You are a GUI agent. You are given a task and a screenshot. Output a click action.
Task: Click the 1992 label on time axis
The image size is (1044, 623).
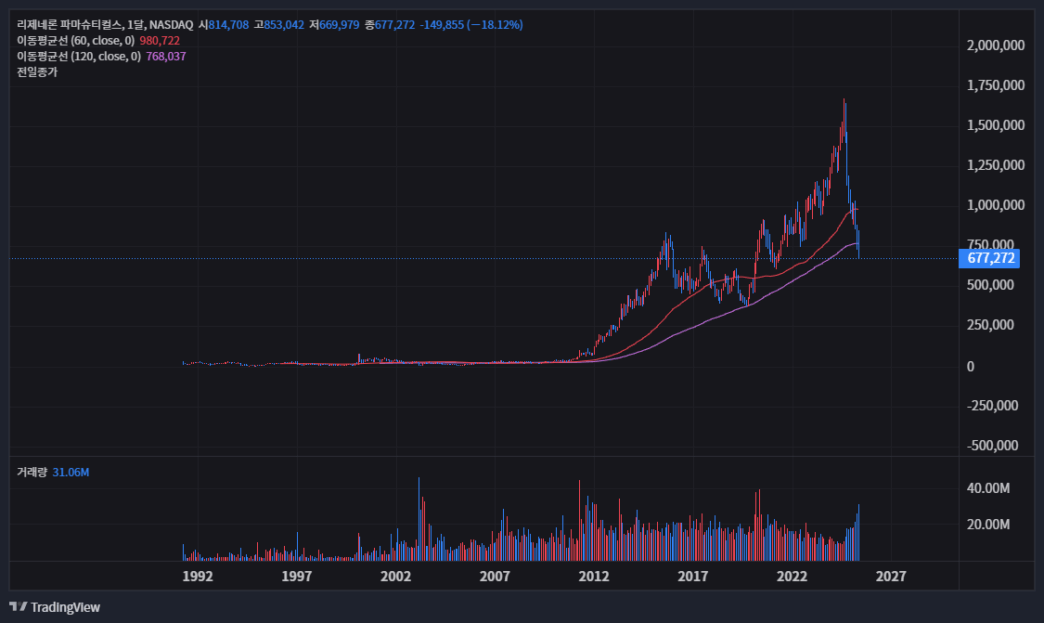[x=197, y=576]
